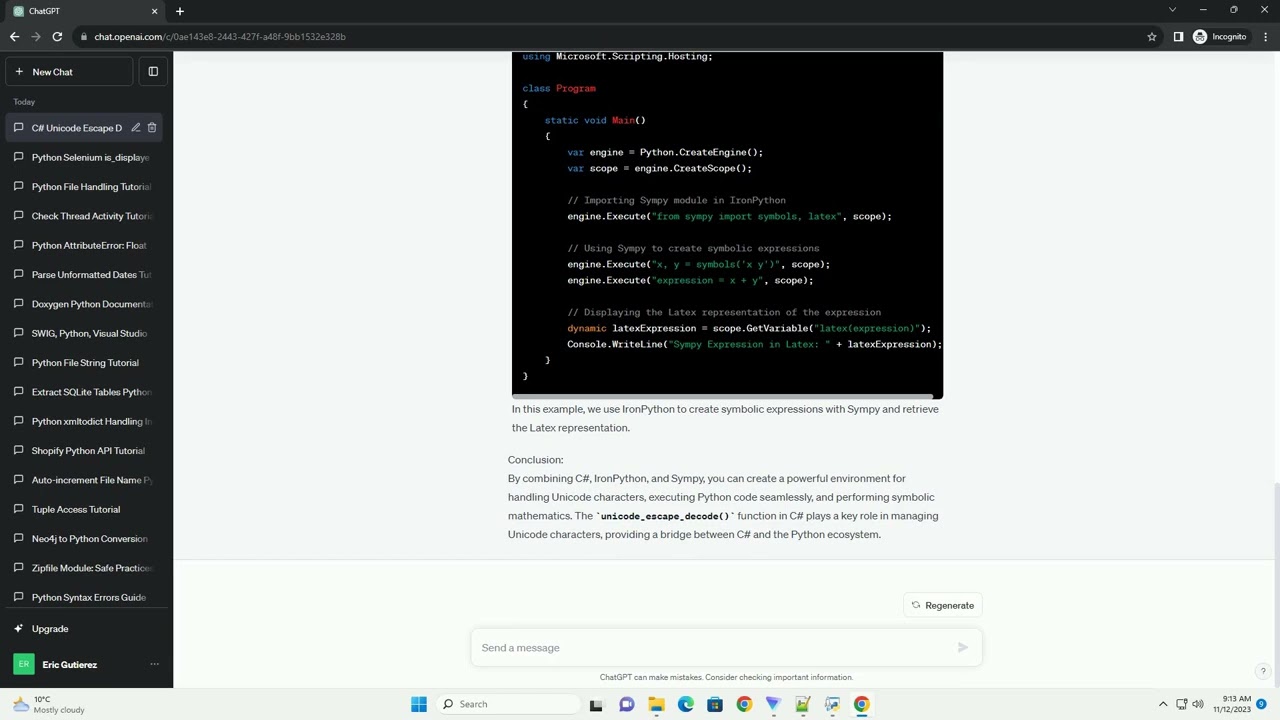Click Eric Gutierrez profile avatar
The image size is (1280, 720).
pos(23,664)
